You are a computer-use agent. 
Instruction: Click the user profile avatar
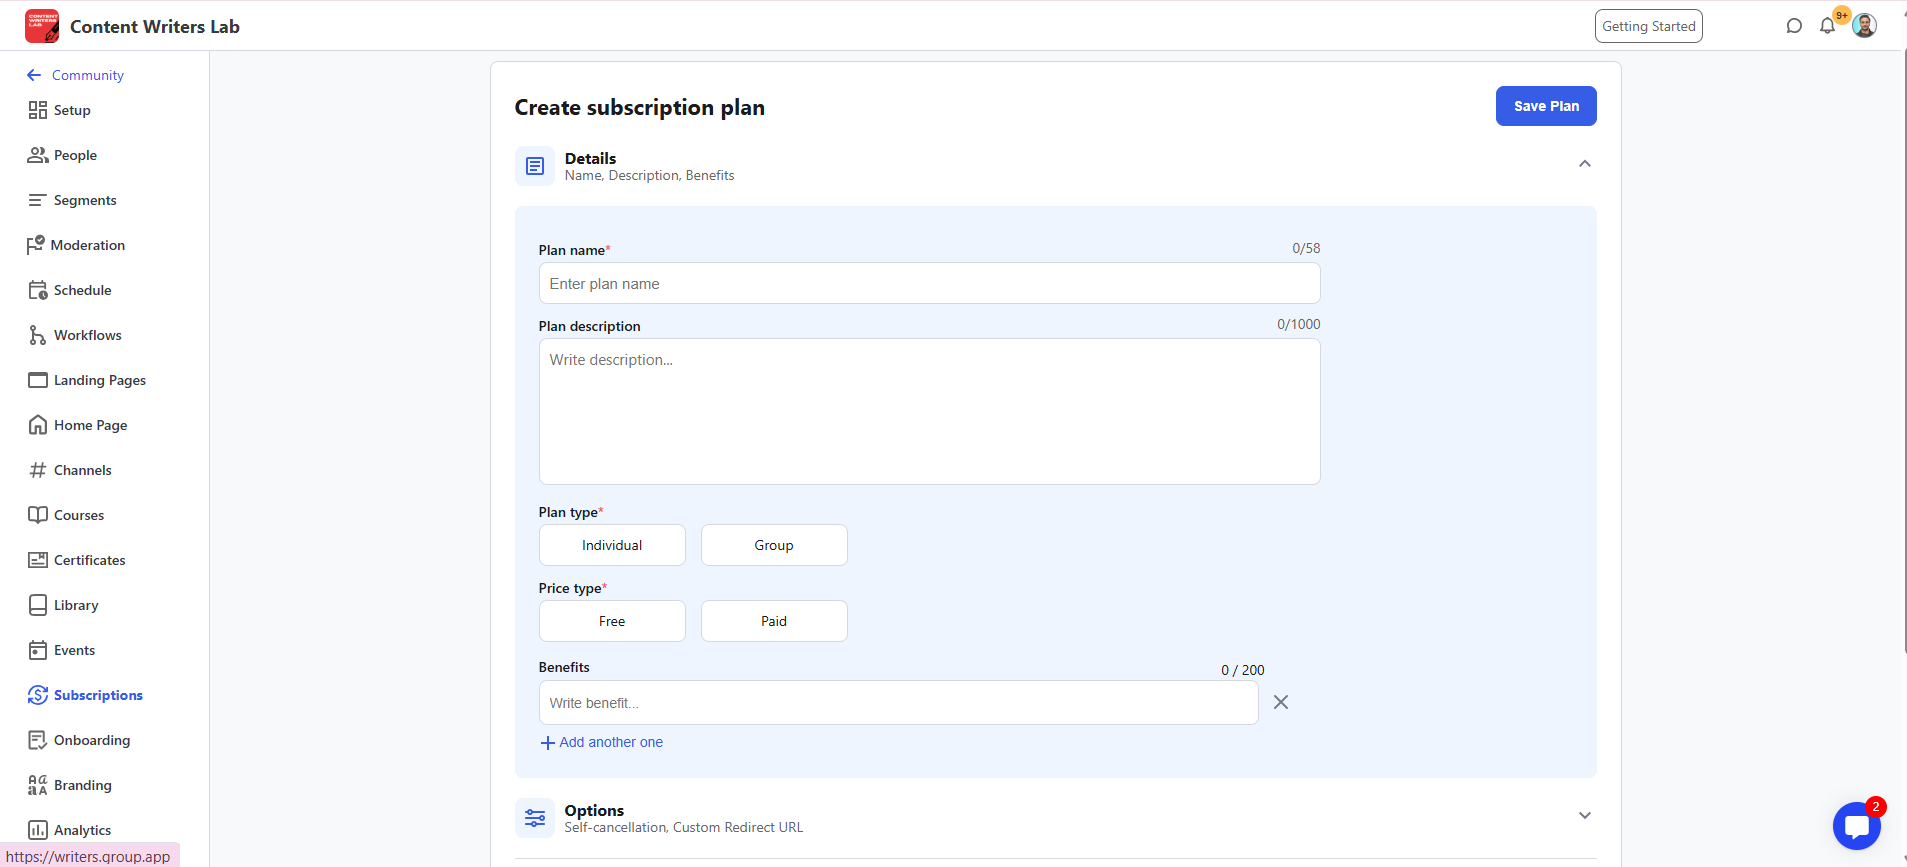[1864, 26]
